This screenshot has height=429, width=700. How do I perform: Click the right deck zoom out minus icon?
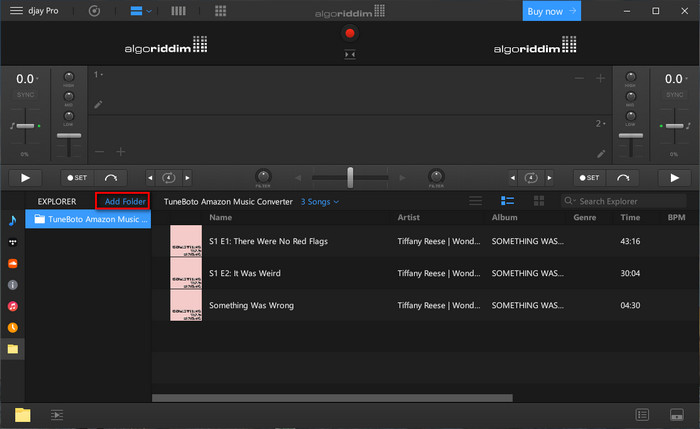pyautogui.click(x=579, y=79)
